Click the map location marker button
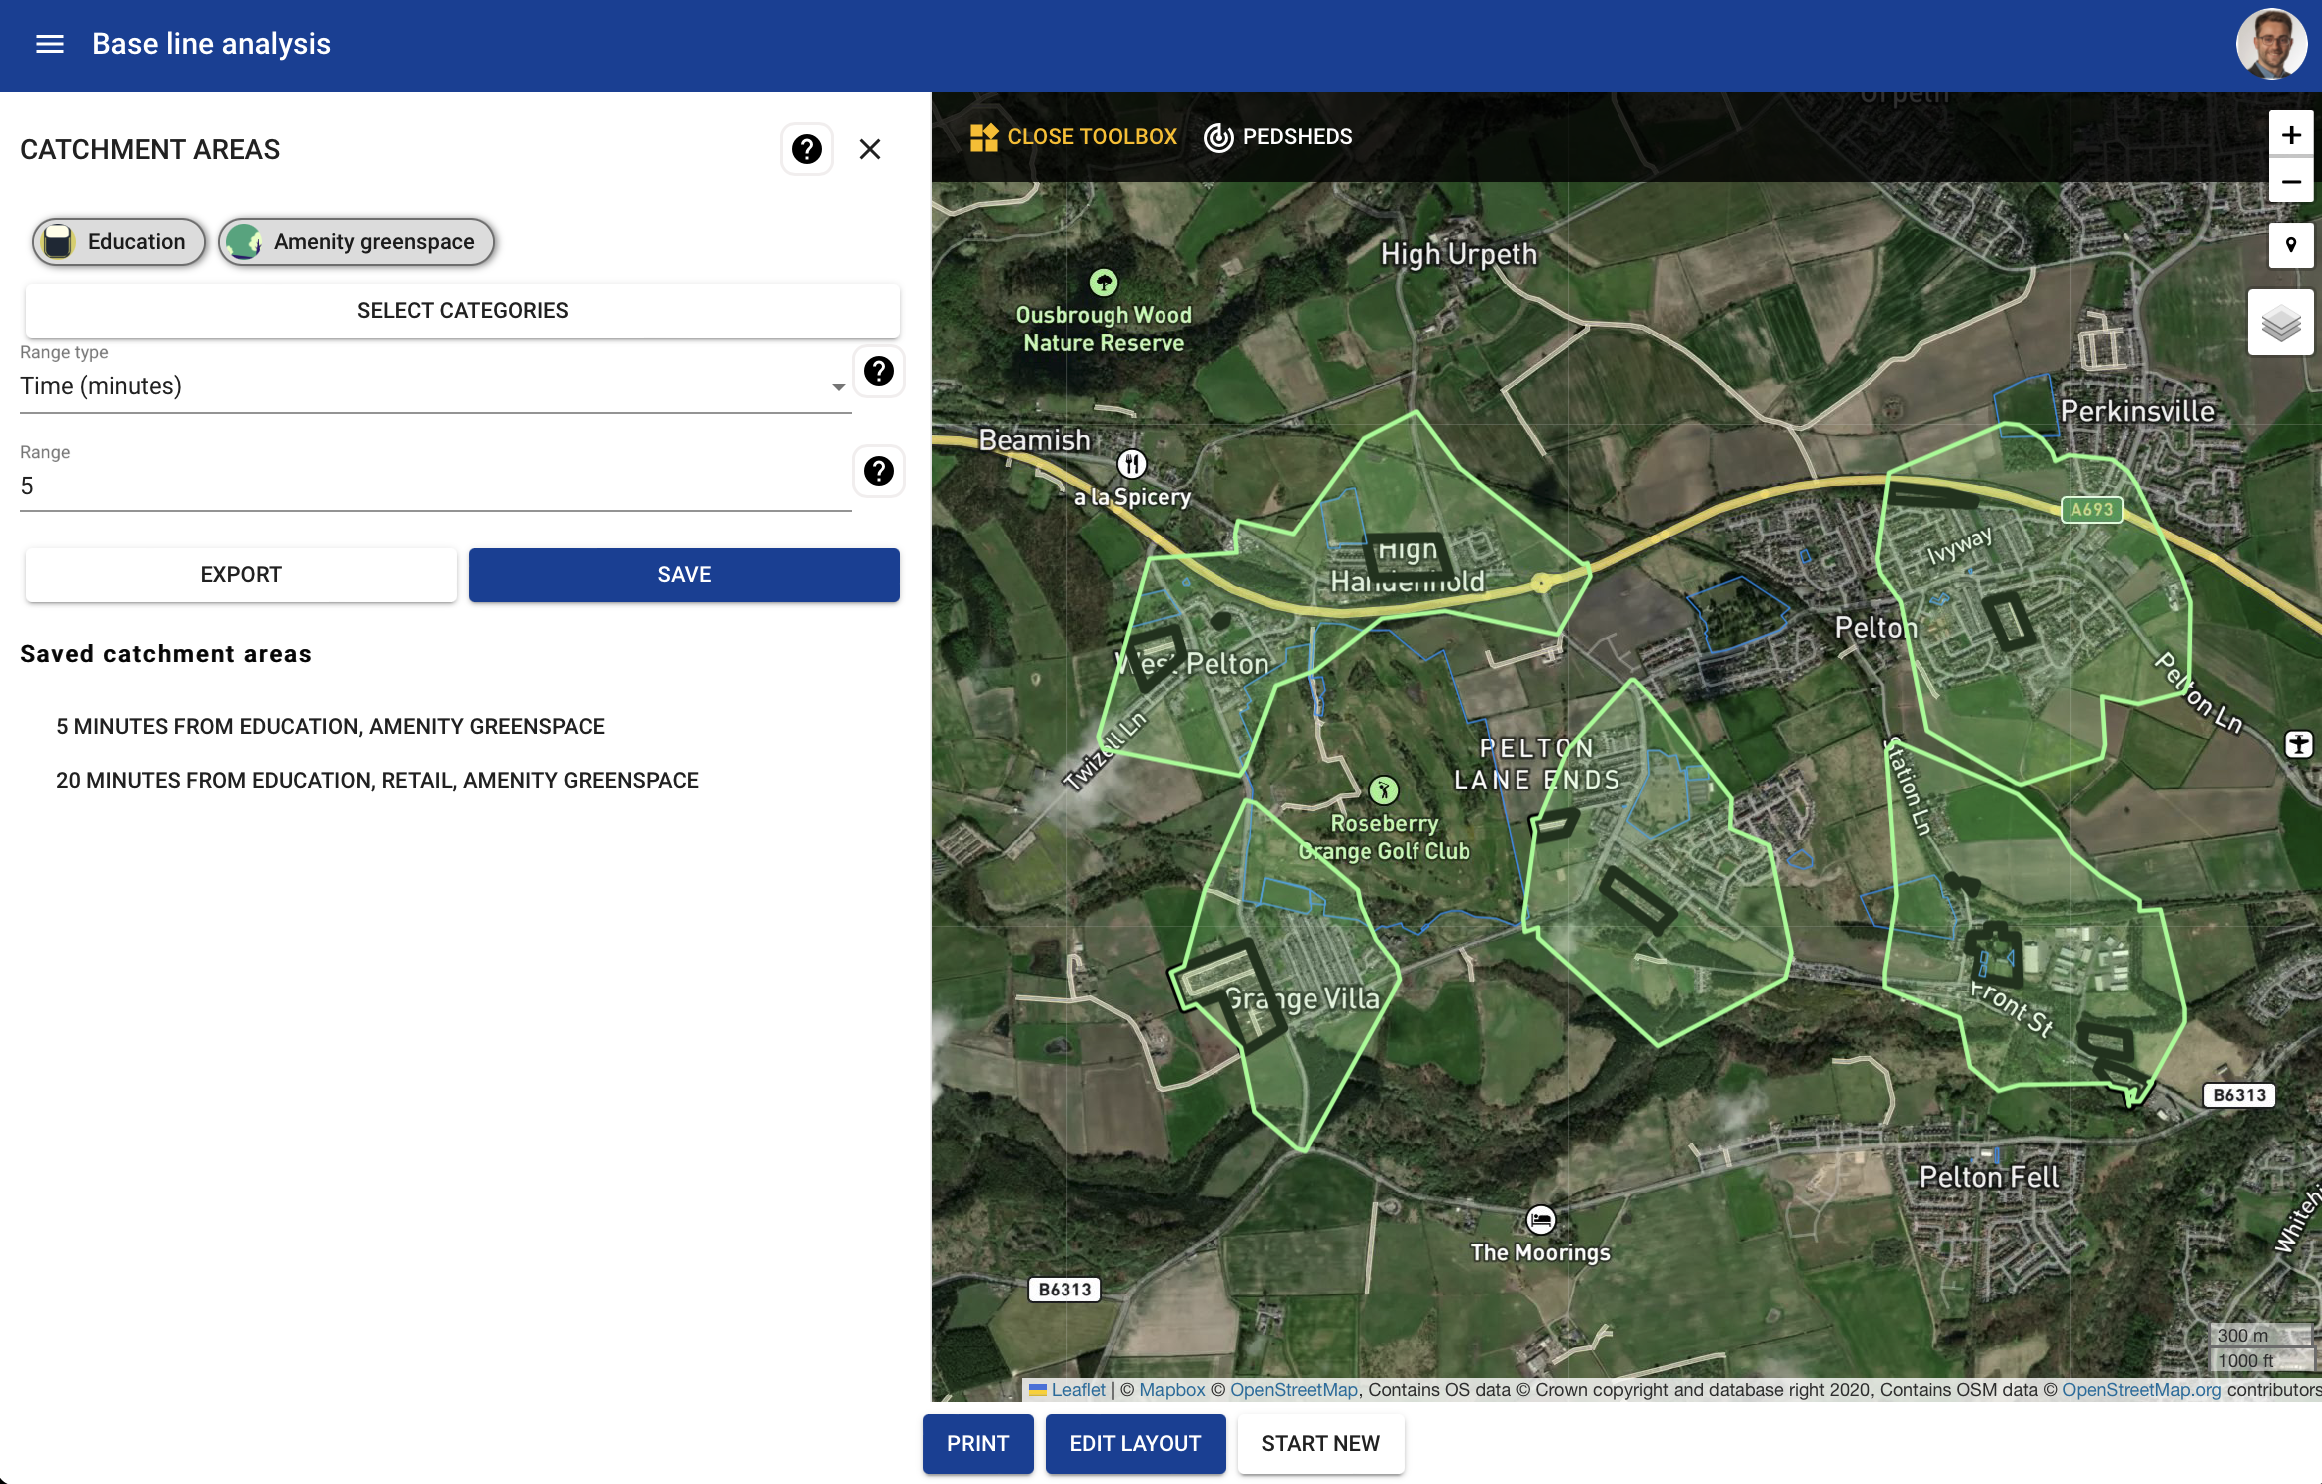2322x1484 pixels. tap(2291, 245)
